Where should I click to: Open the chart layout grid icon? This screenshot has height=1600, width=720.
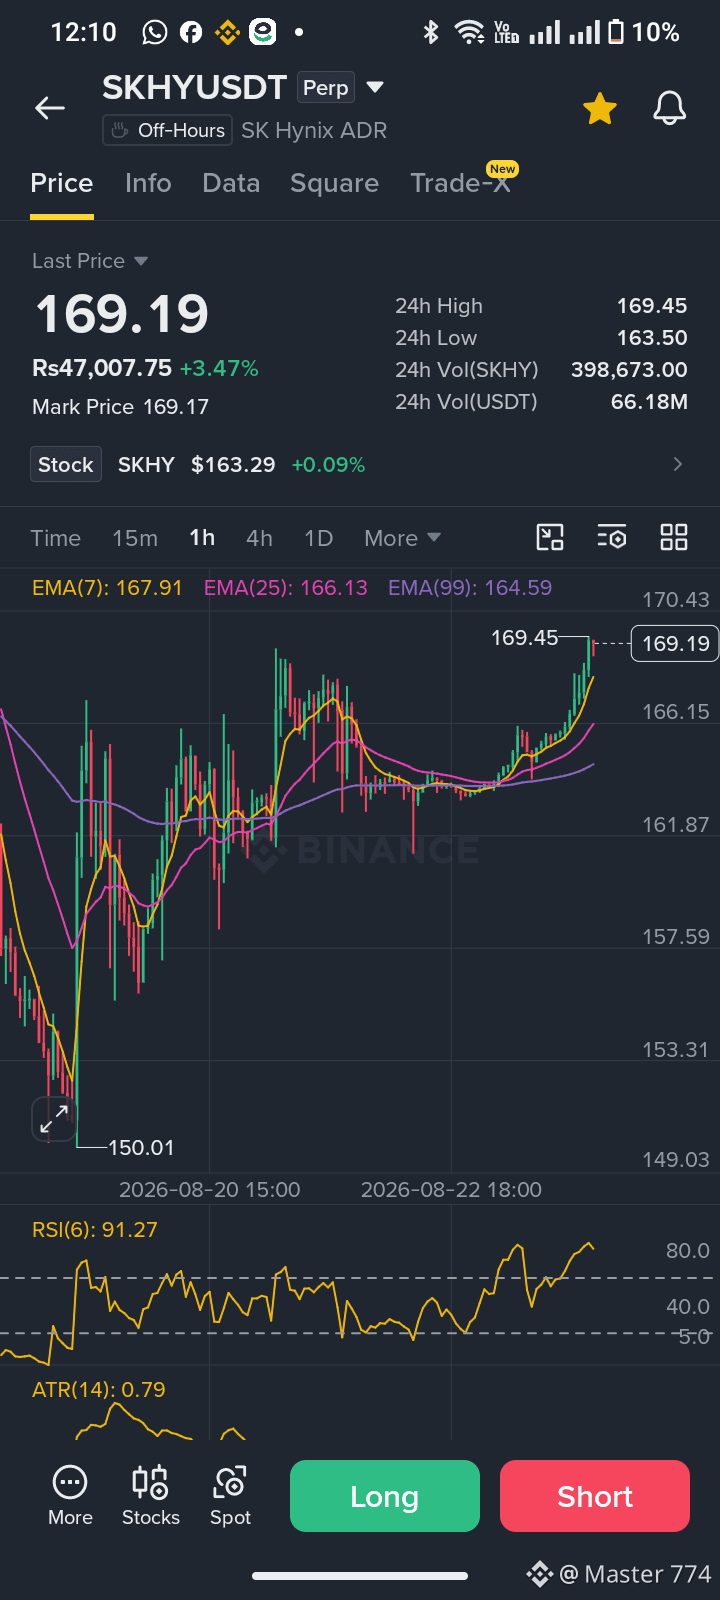click(x=674, y=537)
